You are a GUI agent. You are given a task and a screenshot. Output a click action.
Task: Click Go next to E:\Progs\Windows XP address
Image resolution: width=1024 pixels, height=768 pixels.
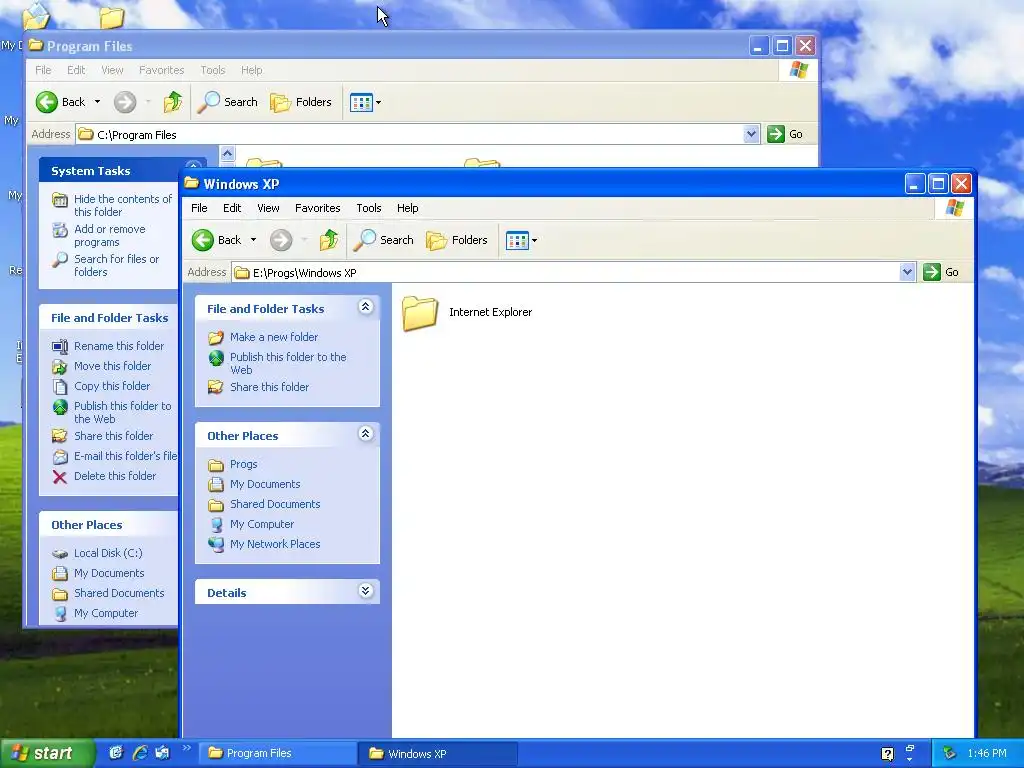pos(941,272)
